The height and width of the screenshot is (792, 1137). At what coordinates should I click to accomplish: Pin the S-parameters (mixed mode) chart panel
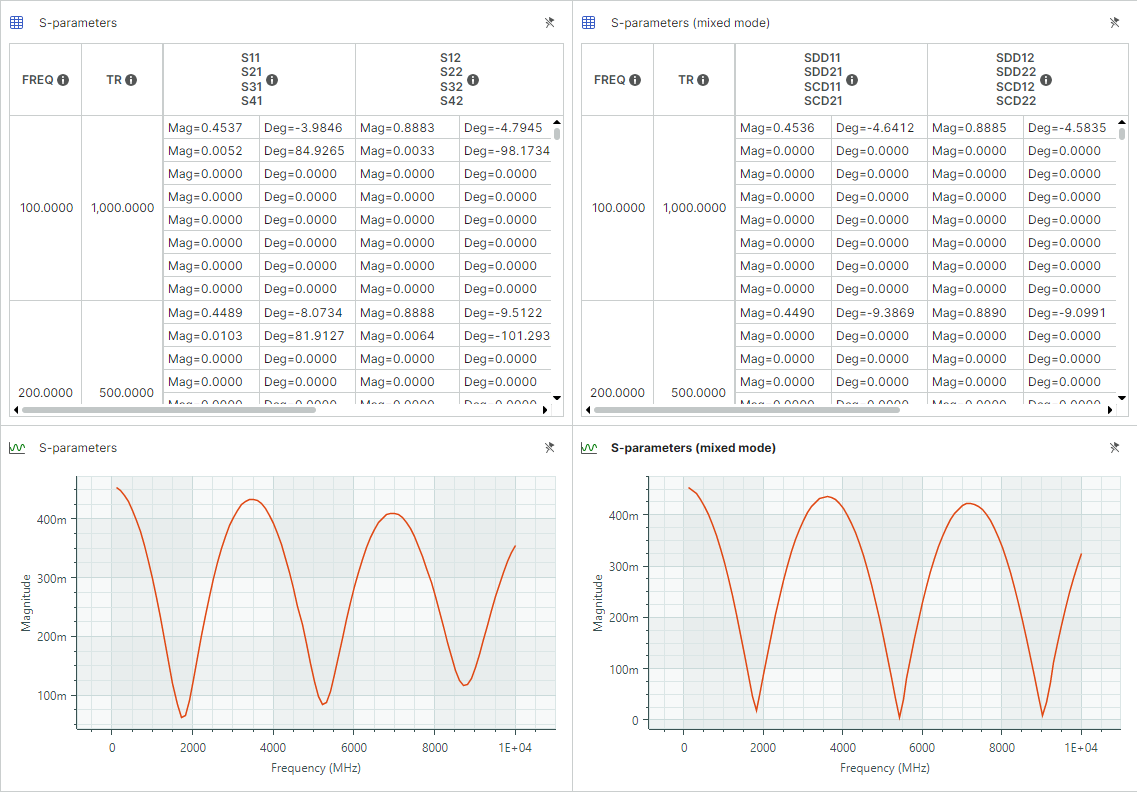click(x=1115, y=447)
